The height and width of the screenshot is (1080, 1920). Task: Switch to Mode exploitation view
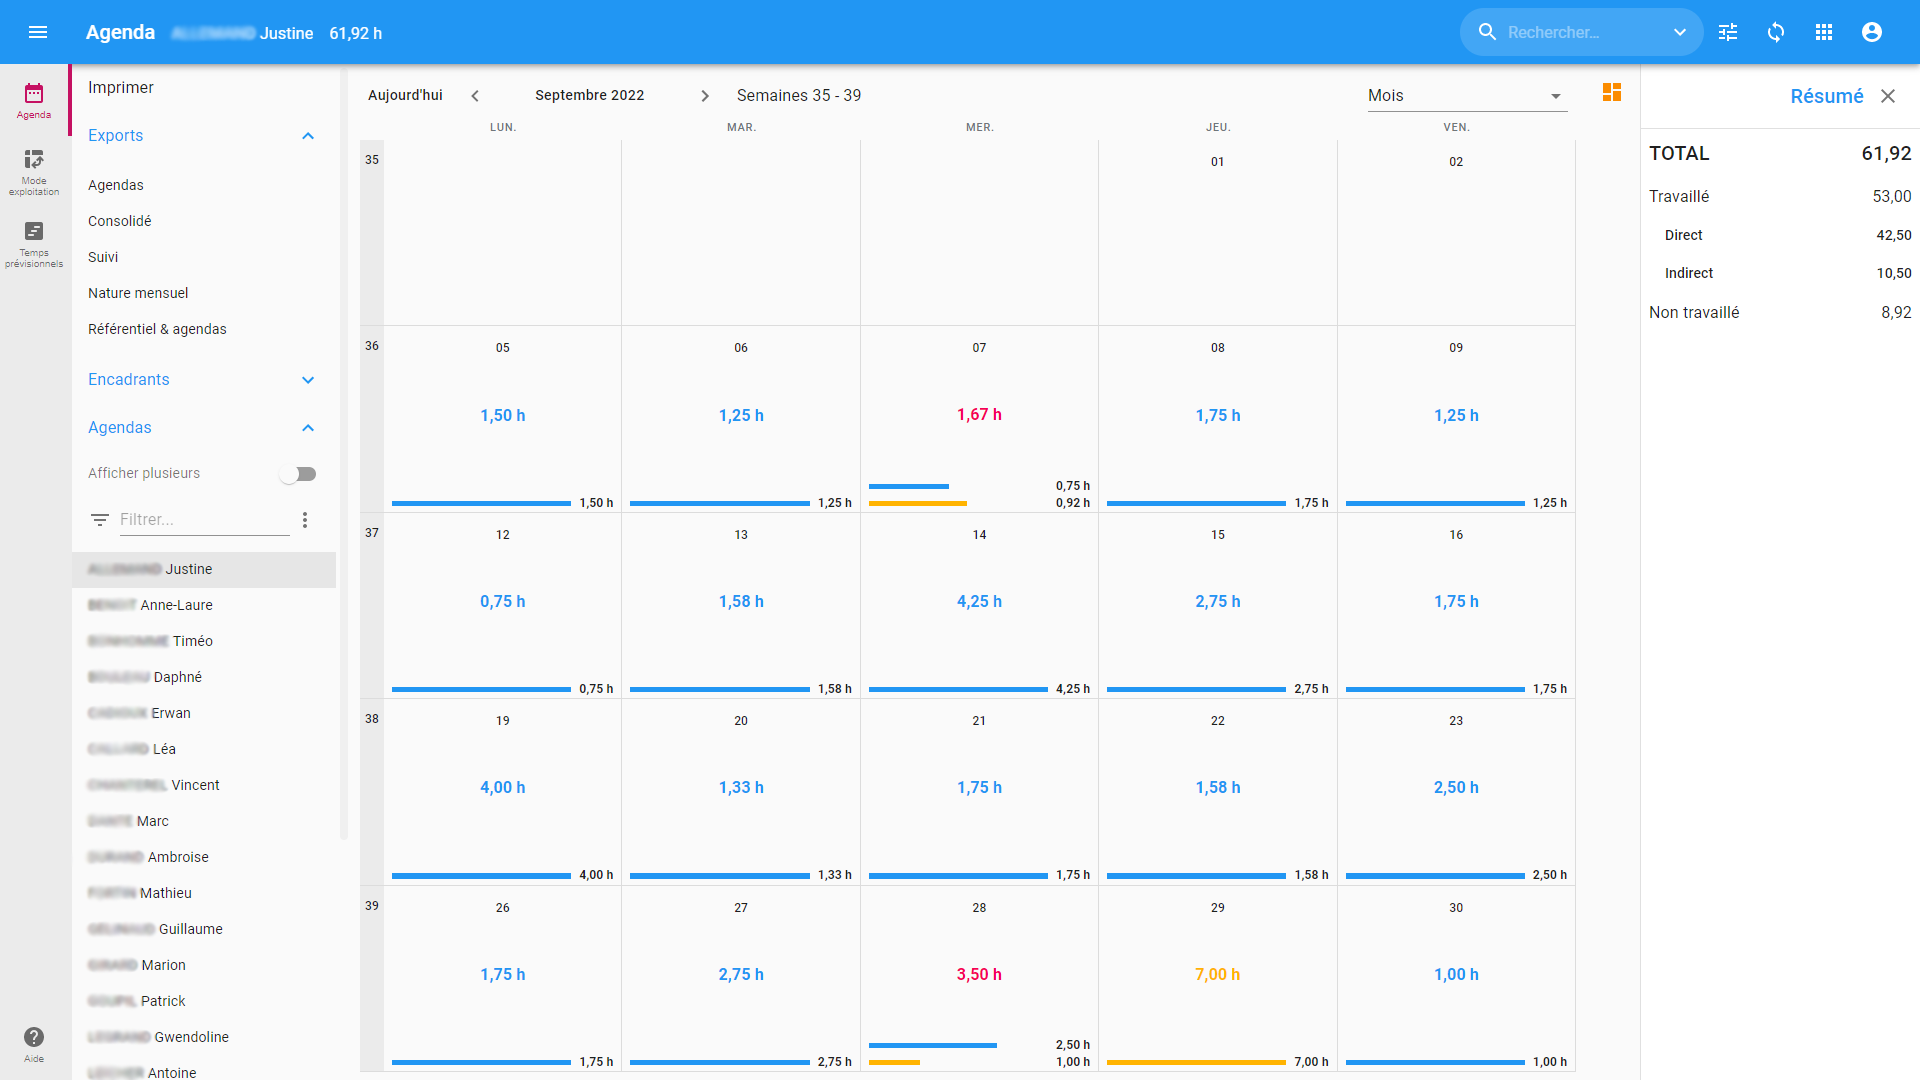[34, 173]
